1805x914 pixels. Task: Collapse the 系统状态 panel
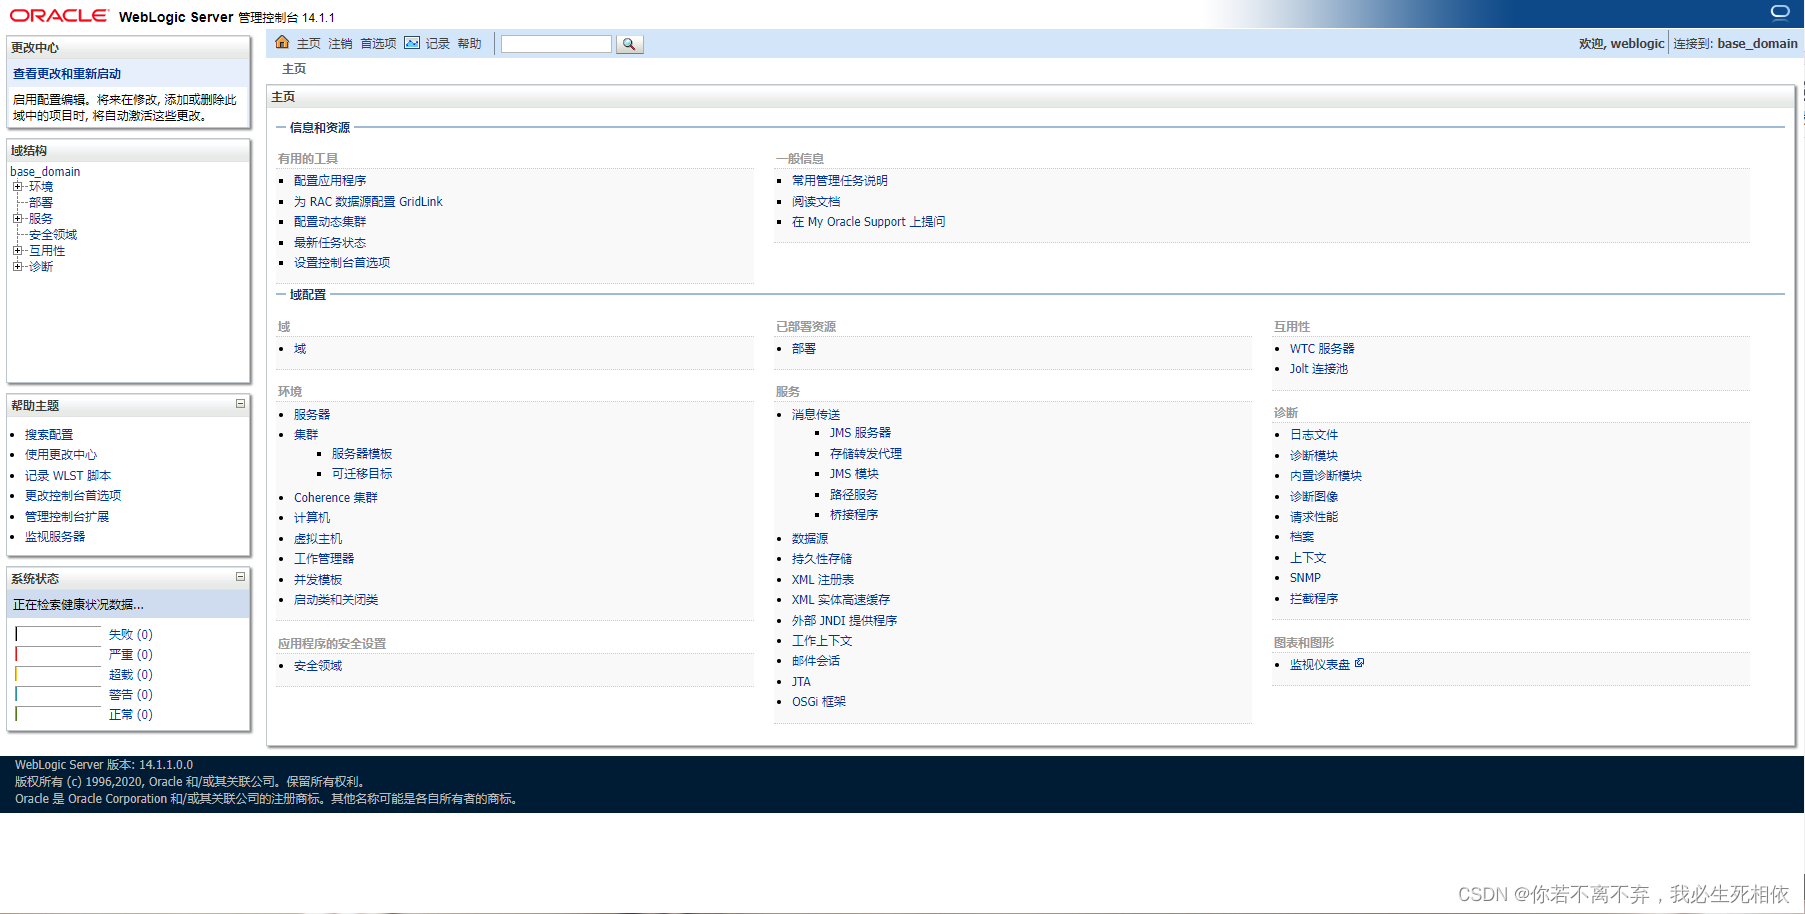tap(240, 577)
